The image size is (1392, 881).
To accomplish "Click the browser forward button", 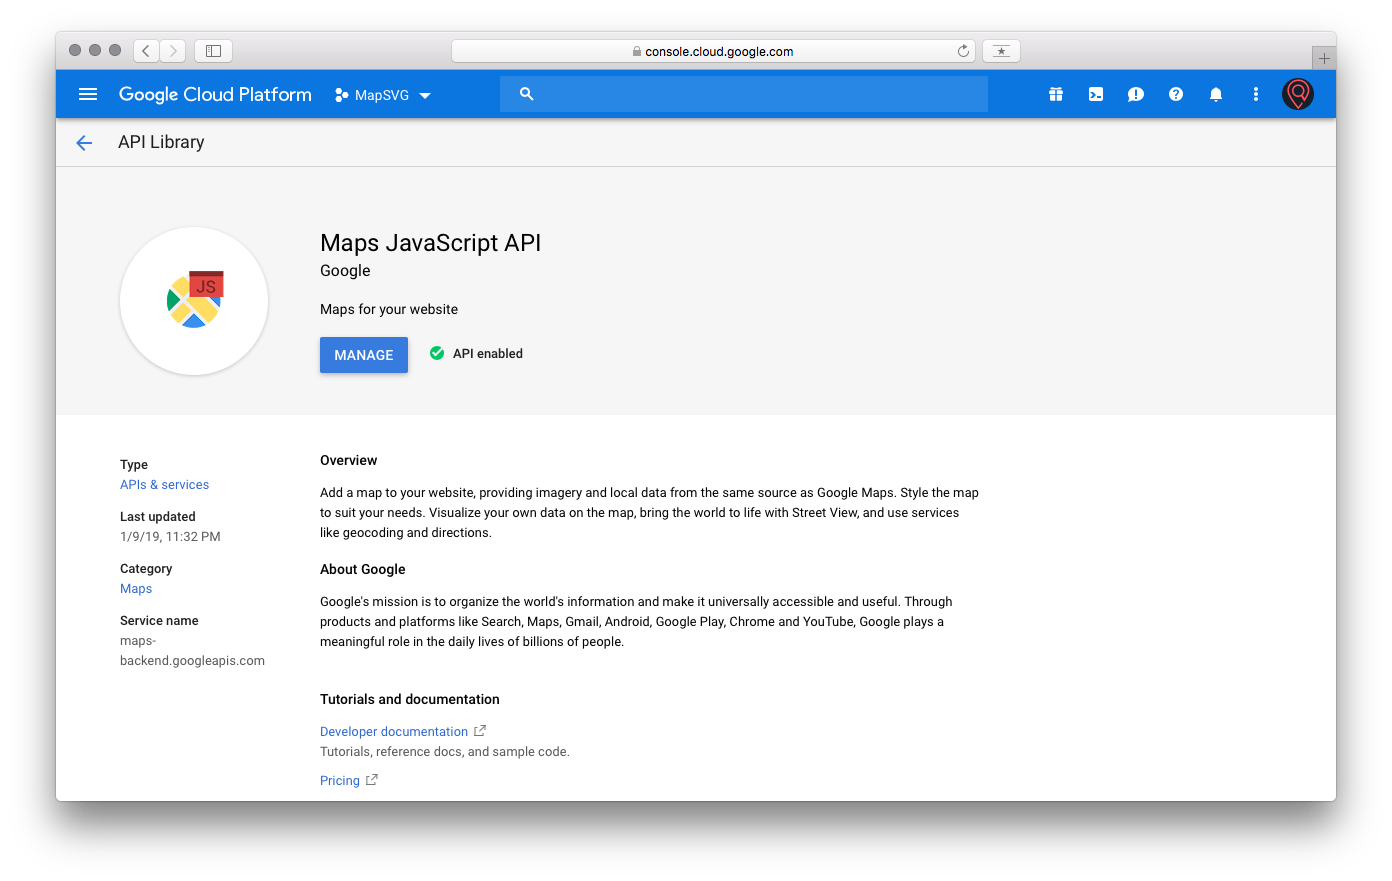I will (x=173, y=50).
